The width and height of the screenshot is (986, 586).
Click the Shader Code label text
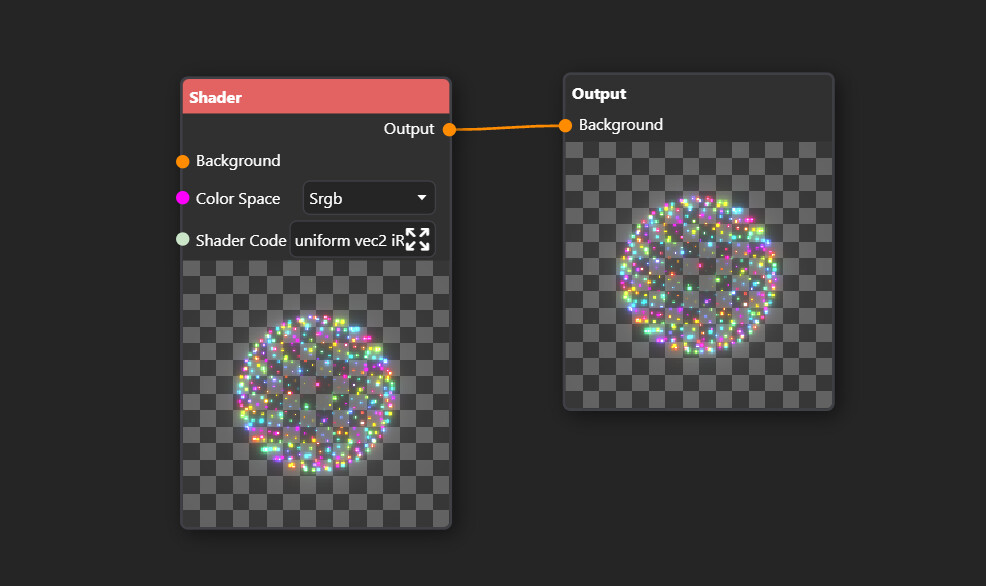click(241, 240)
